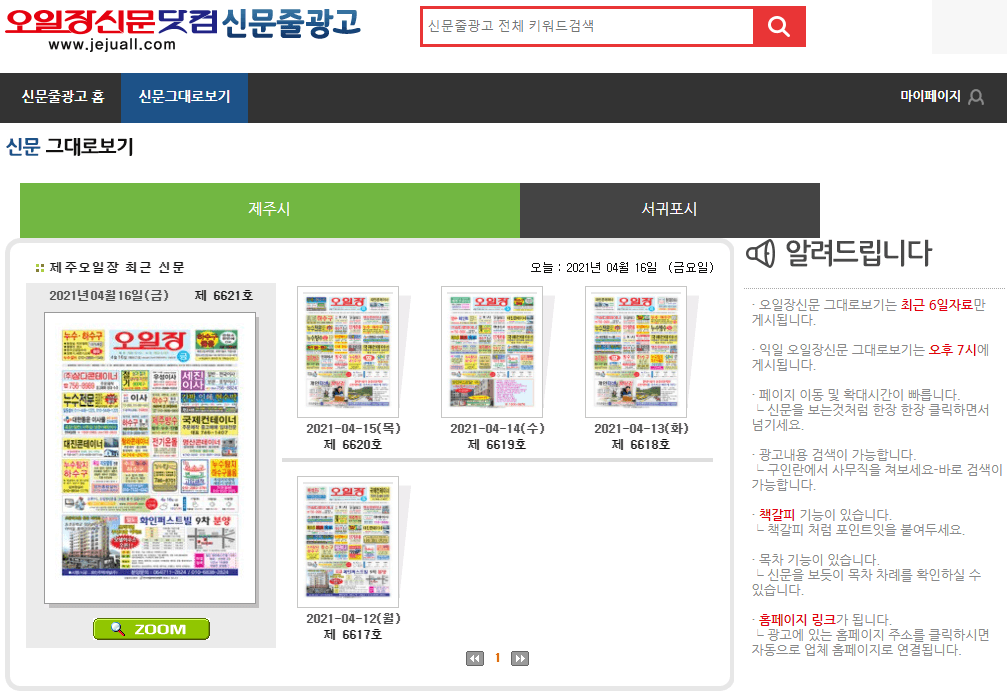Click today's date text 2021년 04월 16일
The height and width of the screenshot is (693, 1007).
611,267
